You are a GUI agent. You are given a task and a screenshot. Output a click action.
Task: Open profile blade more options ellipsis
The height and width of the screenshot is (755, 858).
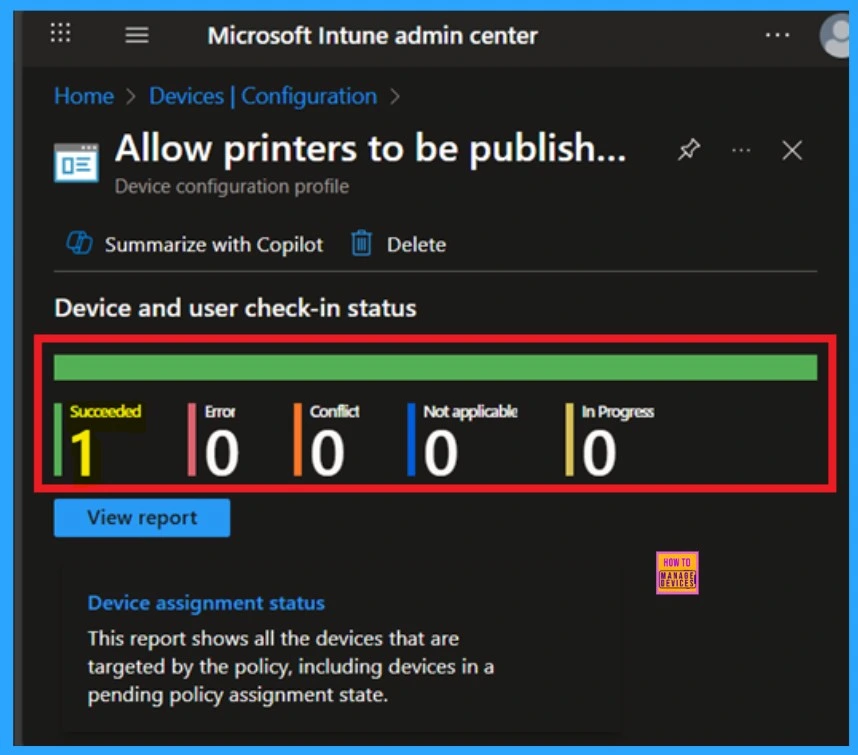[741, 150]
